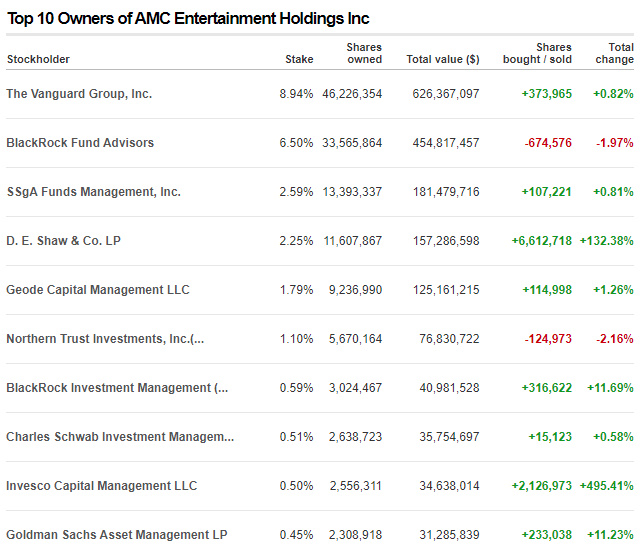Click the Total change column header
Image resolution: width=640 pixels, height=551 pixels.
click(614, 53)
